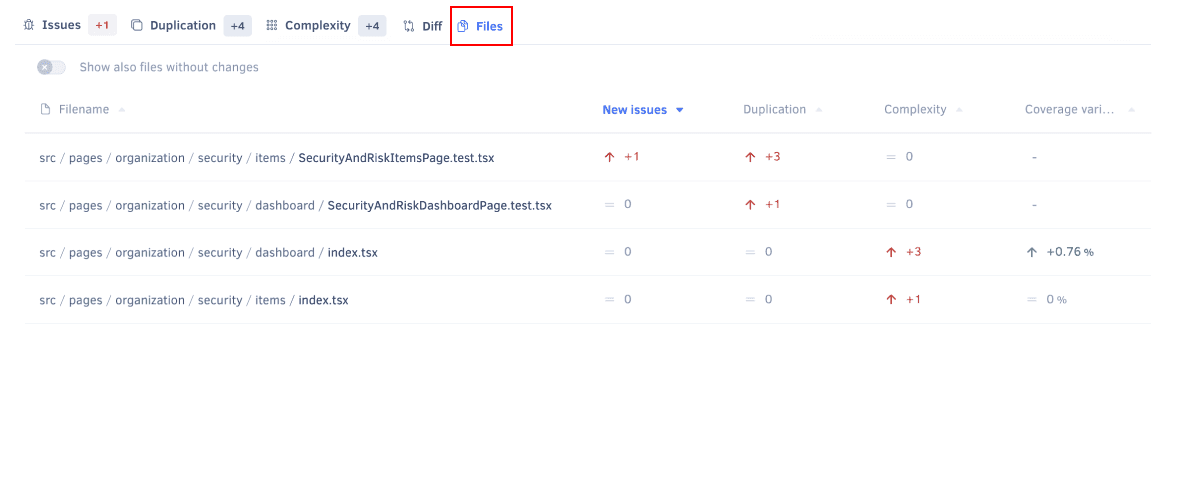Click the Issues bug icon
Screen dimensions: 1180x486
29,26
